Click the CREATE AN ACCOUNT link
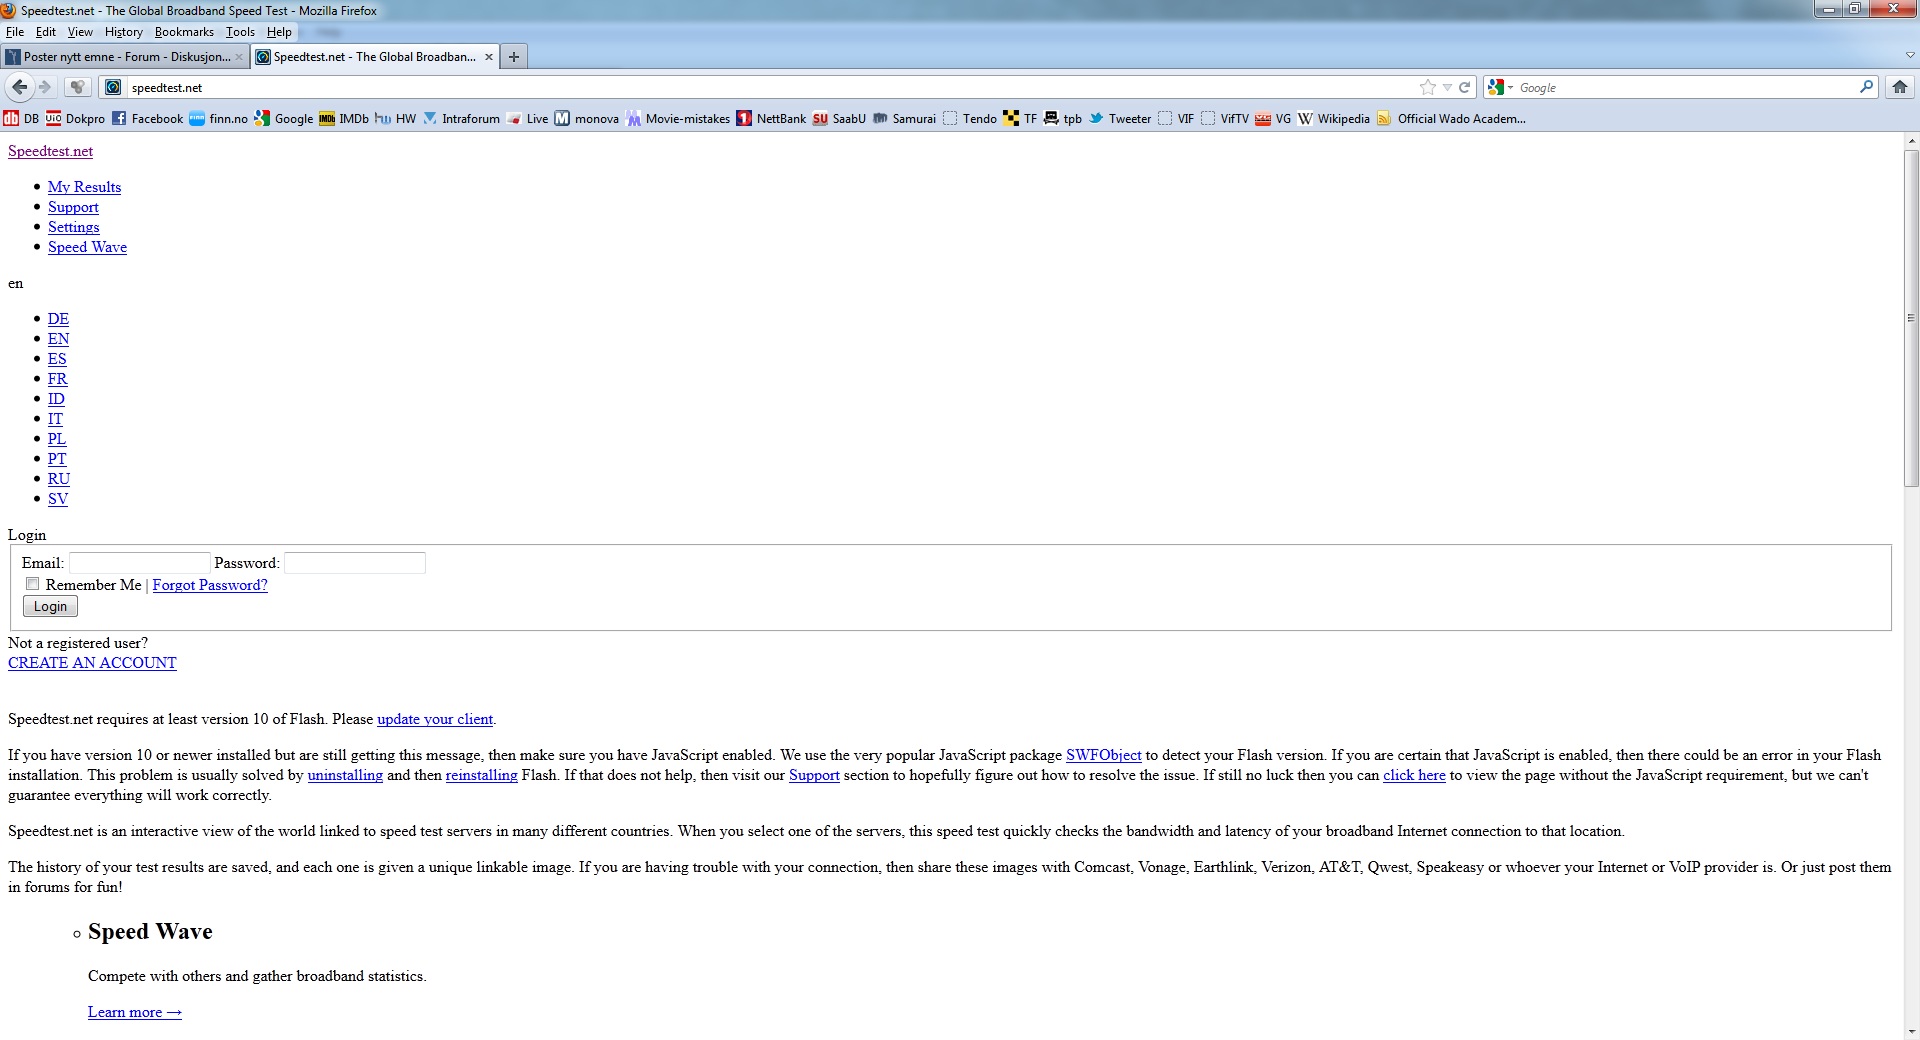1920x1040 pixels. (92, 663)
